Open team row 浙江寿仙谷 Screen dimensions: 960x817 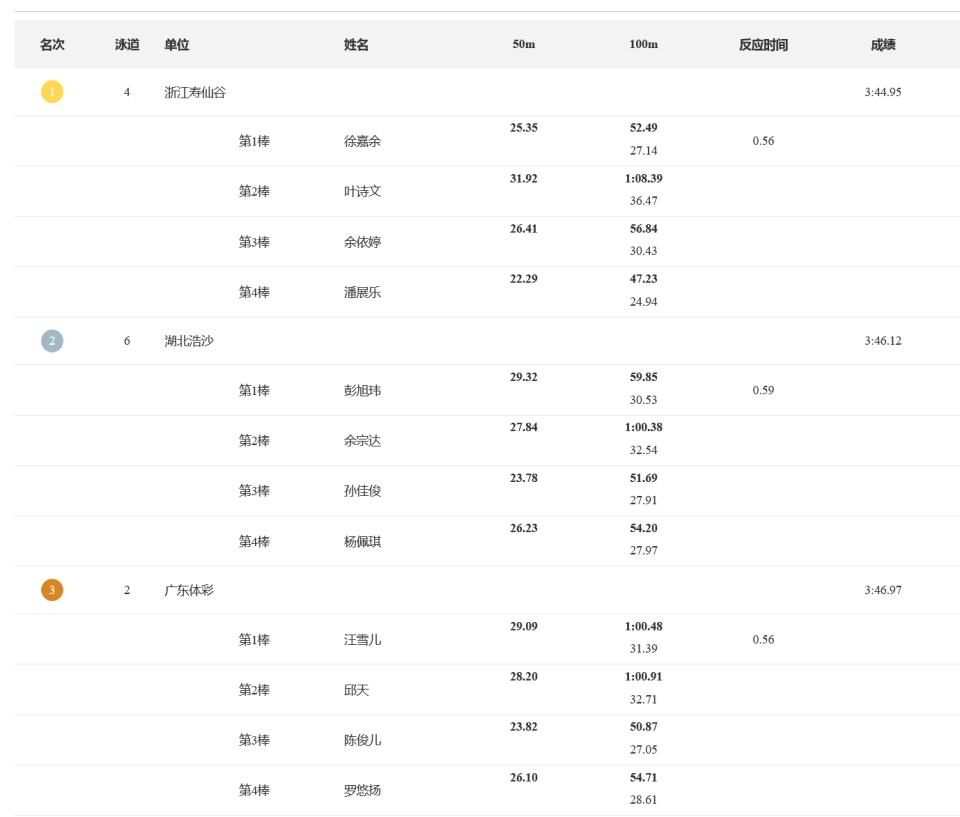pyautogui.click(x=487, y=92)
